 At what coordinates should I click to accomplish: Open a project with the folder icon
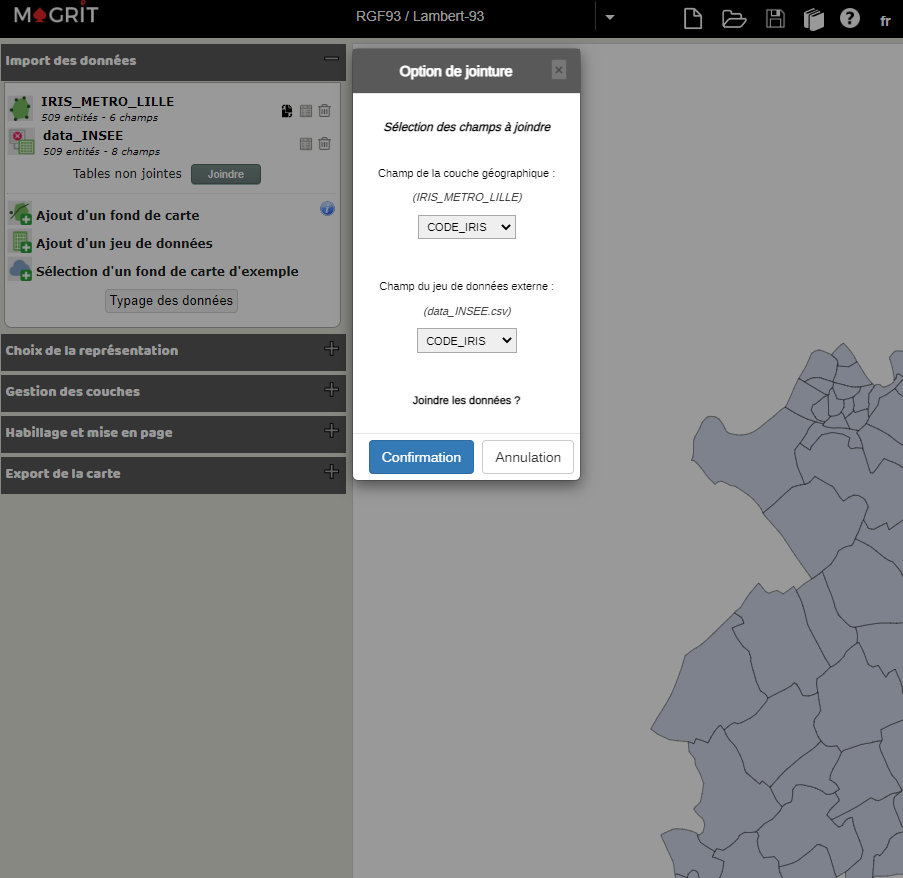tap(734, 18)
